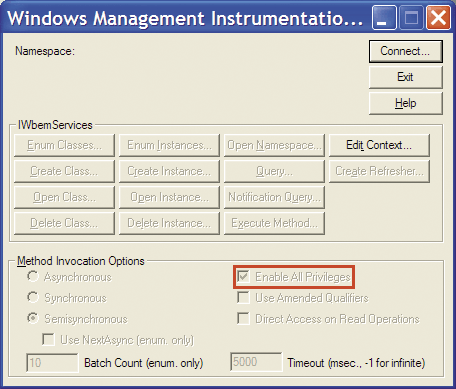
Task: Click the Execute Method... button
Action: pos(274,223)
